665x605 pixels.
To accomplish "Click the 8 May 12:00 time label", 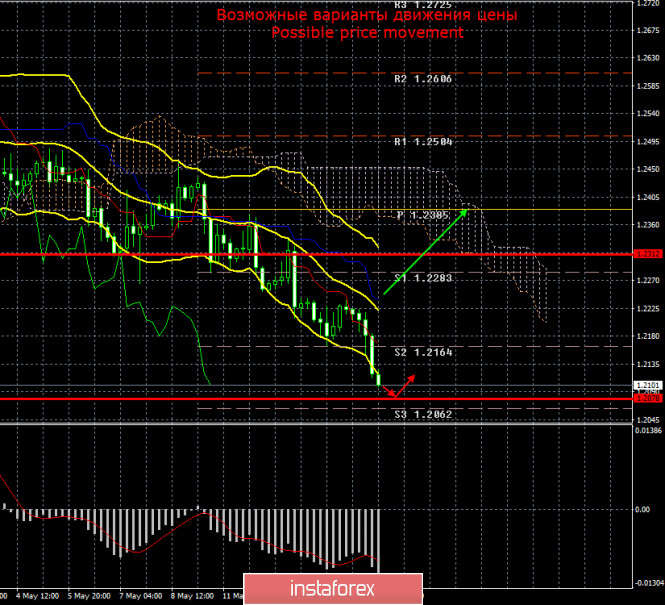I will [x=194, y=594].
